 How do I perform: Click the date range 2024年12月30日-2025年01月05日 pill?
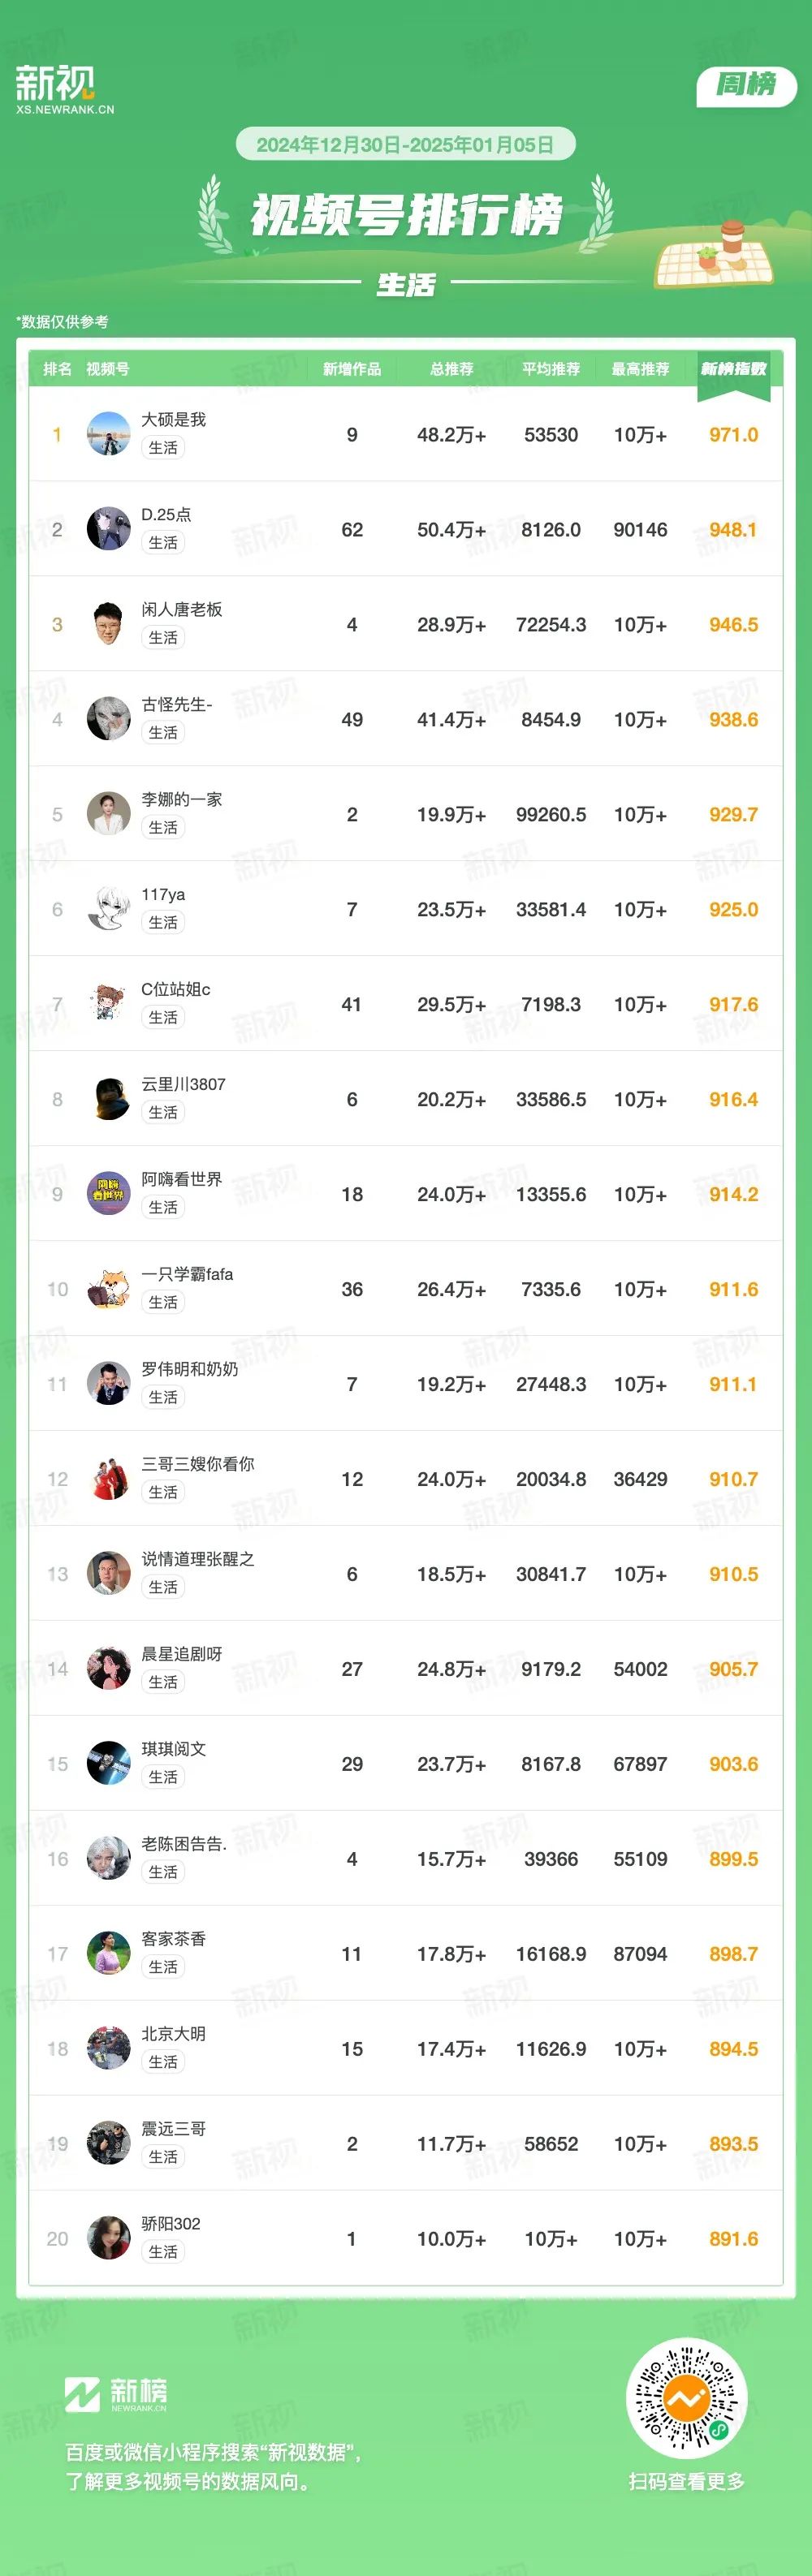pos(405,144)
